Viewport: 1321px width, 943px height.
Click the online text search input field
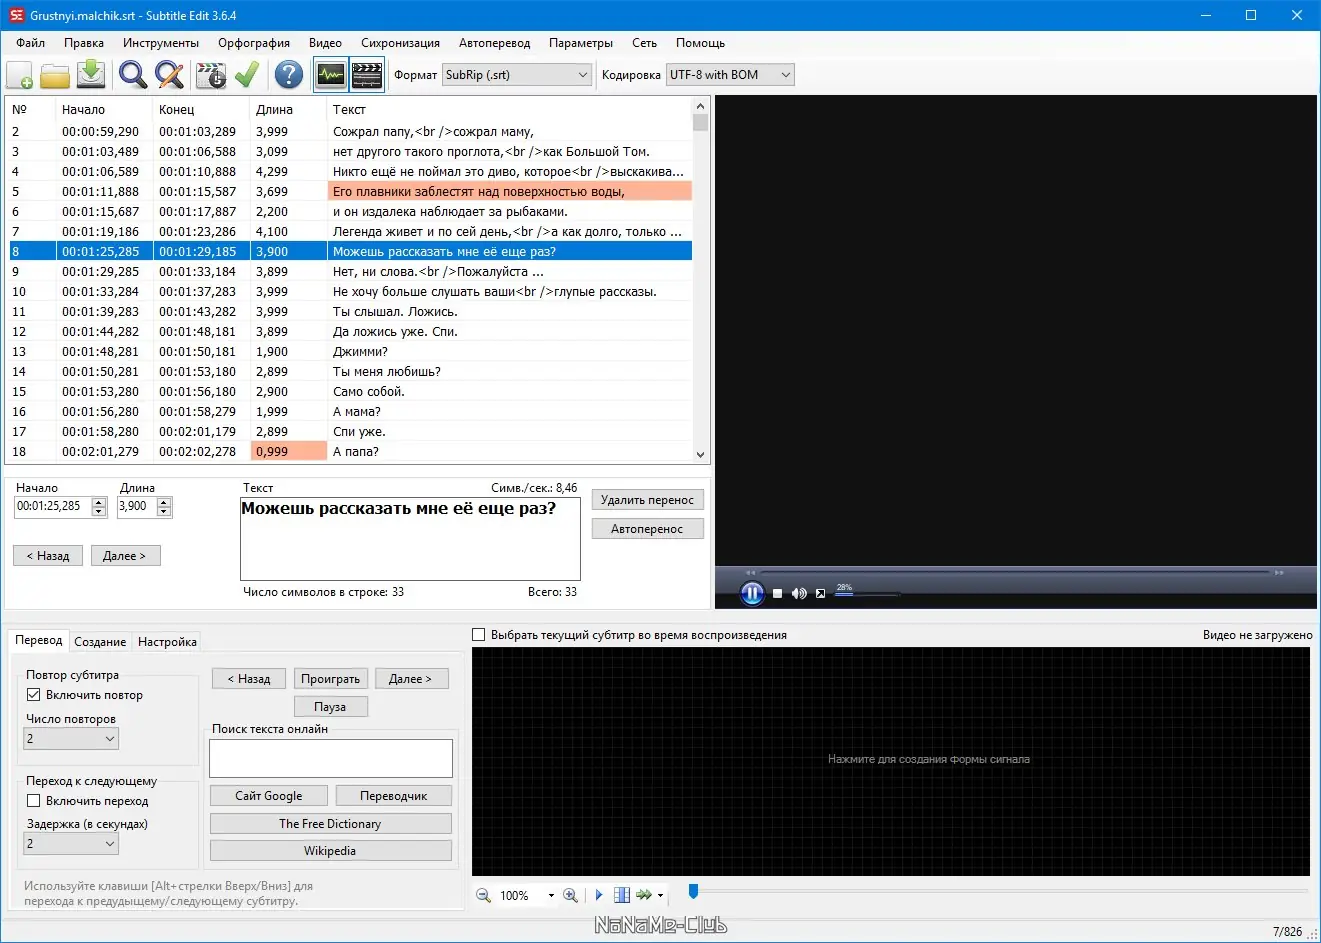coord(331,759)
